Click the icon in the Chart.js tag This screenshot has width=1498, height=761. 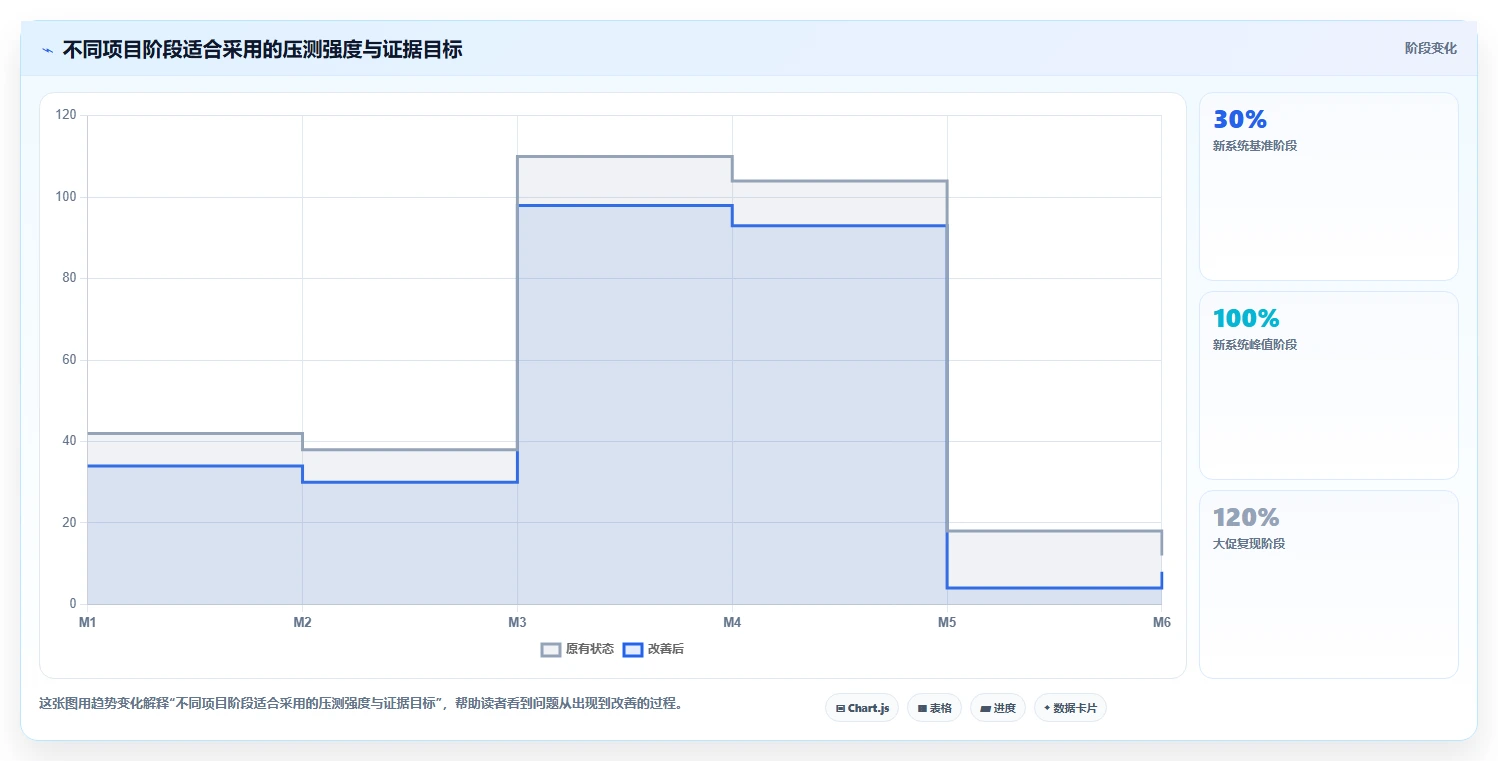(841, 708)
